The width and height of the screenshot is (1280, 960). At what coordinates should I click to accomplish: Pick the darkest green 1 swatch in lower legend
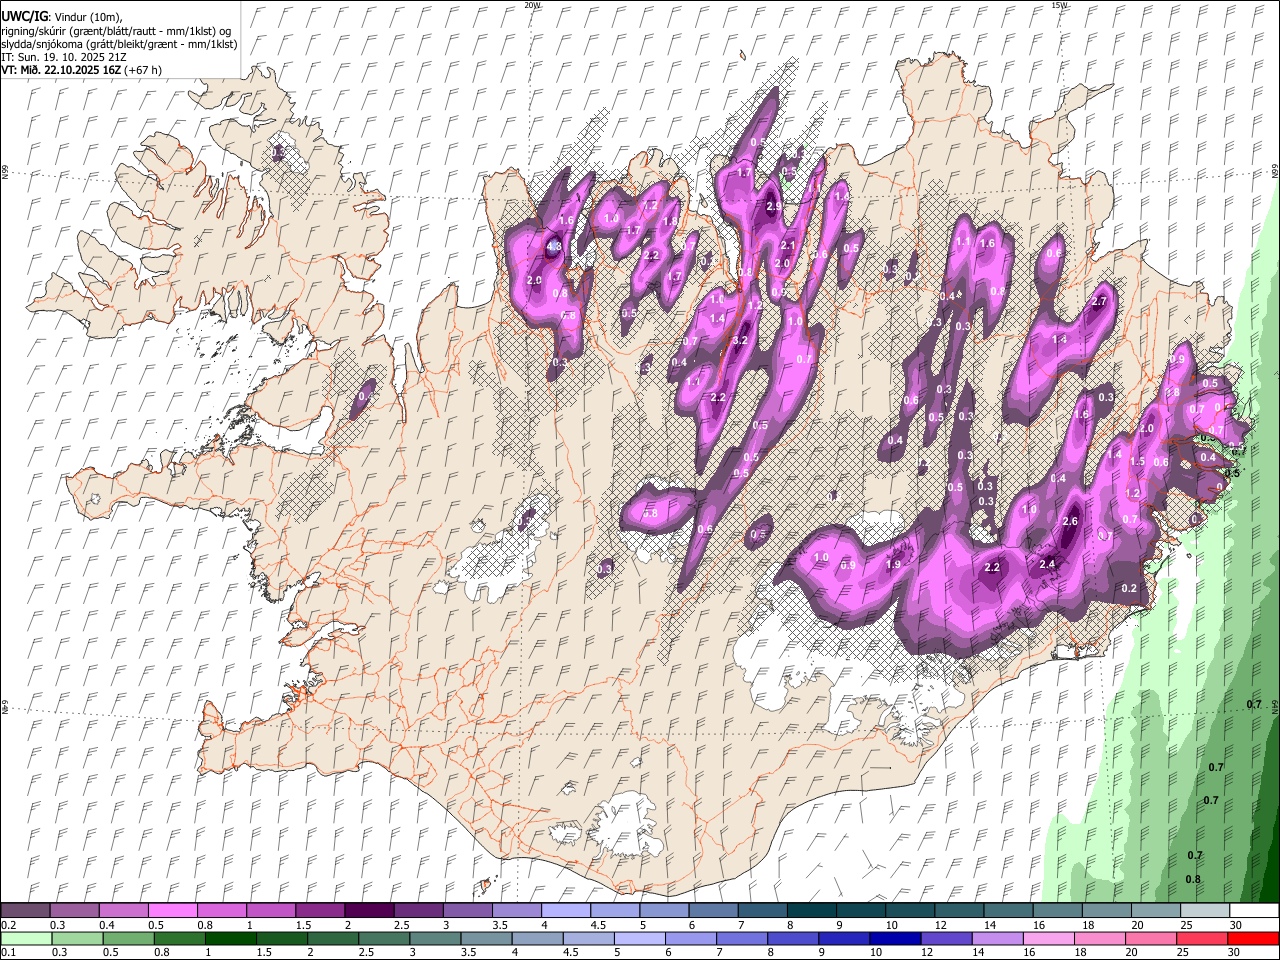point(230,939)
